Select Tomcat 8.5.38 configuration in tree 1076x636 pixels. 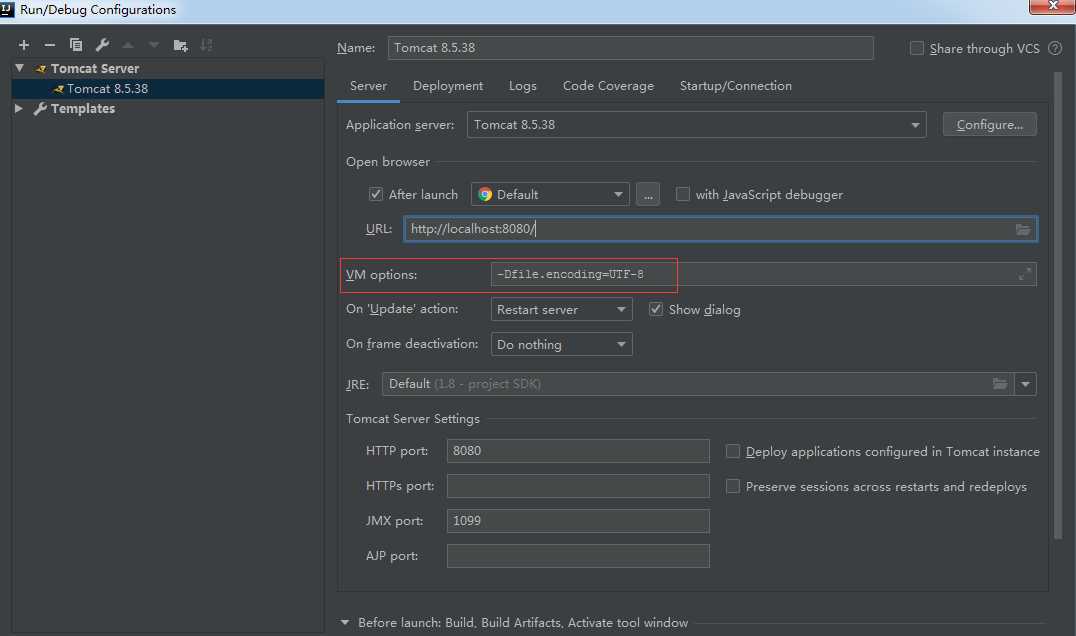[x=168, y=89]
